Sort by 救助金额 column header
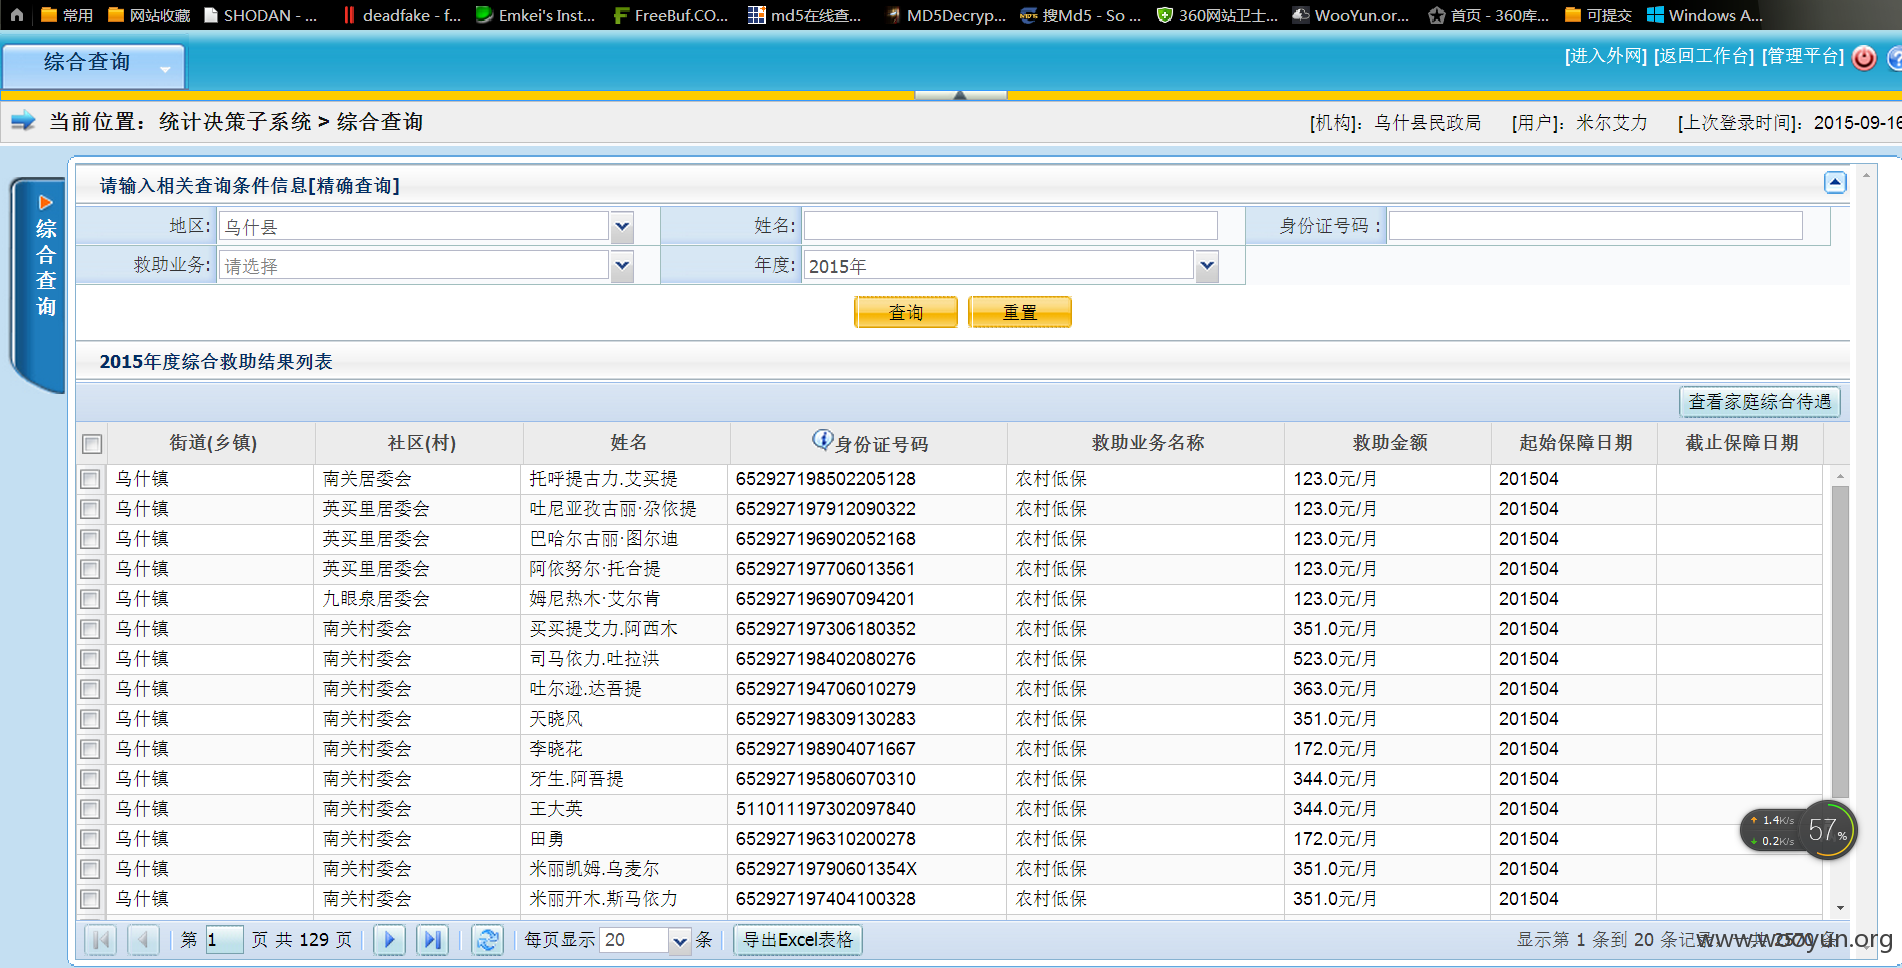 [x=1389, y=442]
